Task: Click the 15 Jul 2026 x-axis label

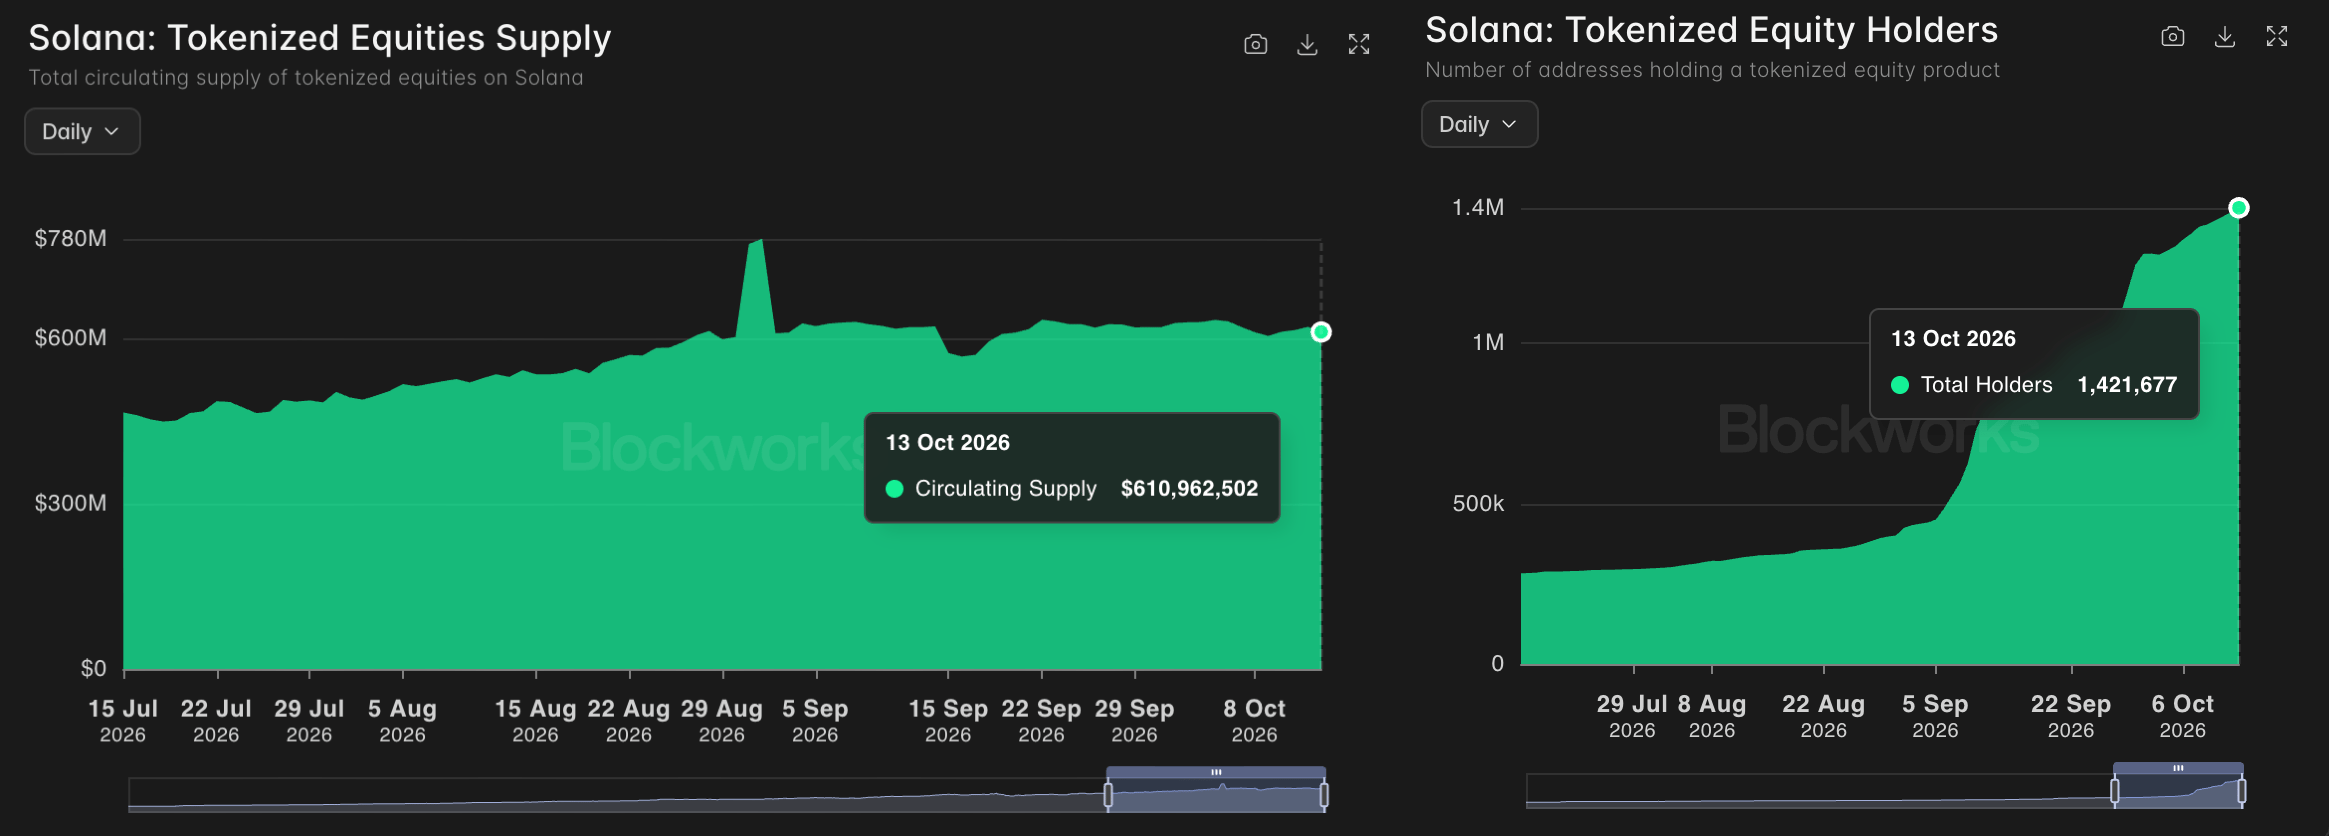Action: tap(123, 721)
